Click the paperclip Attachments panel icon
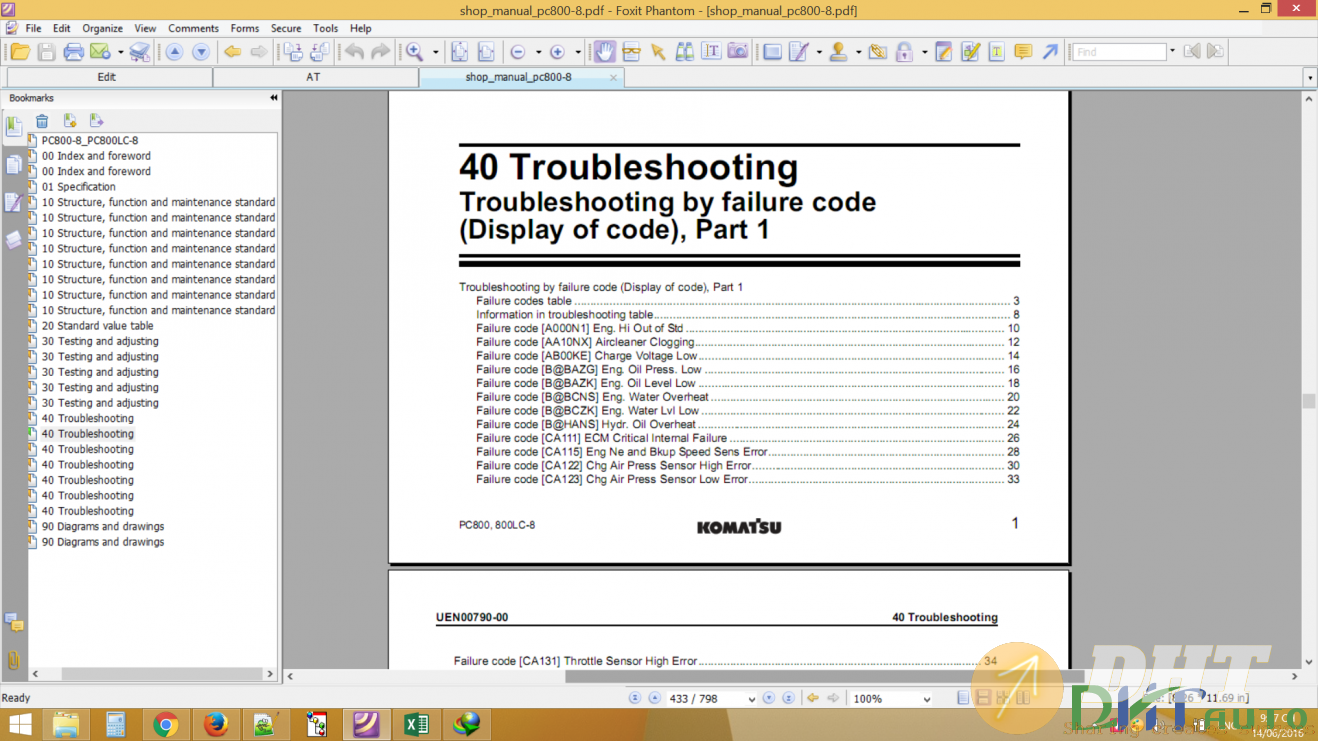 (x=13, y=660)
